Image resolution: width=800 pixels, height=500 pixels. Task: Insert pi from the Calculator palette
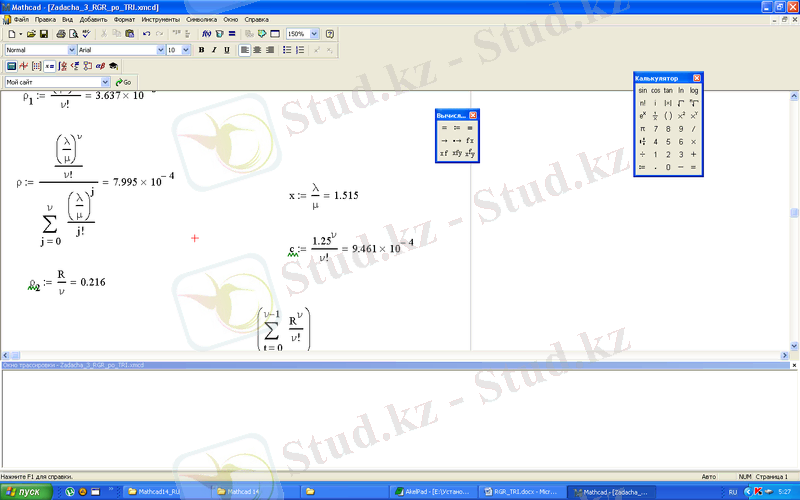pos(642,129)
